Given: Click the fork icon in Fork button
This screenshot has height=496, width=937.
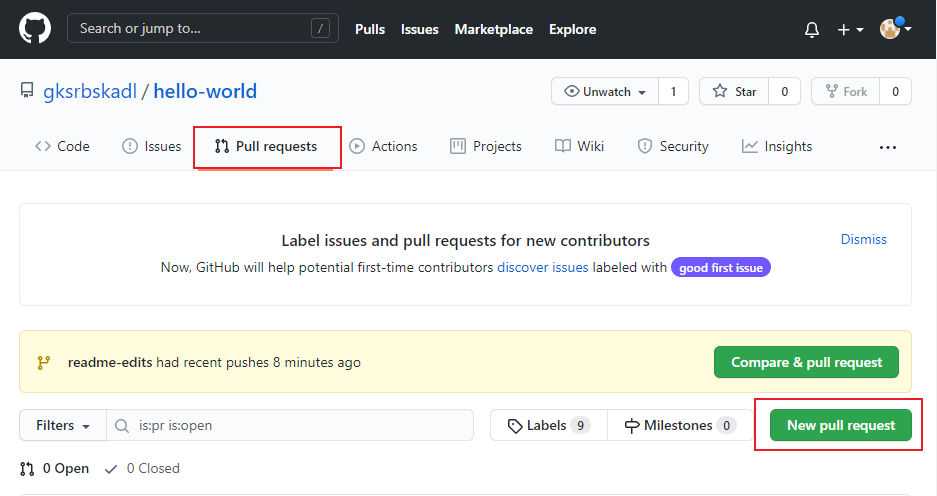Looking at the screenshot, I should tap(831, 91).
